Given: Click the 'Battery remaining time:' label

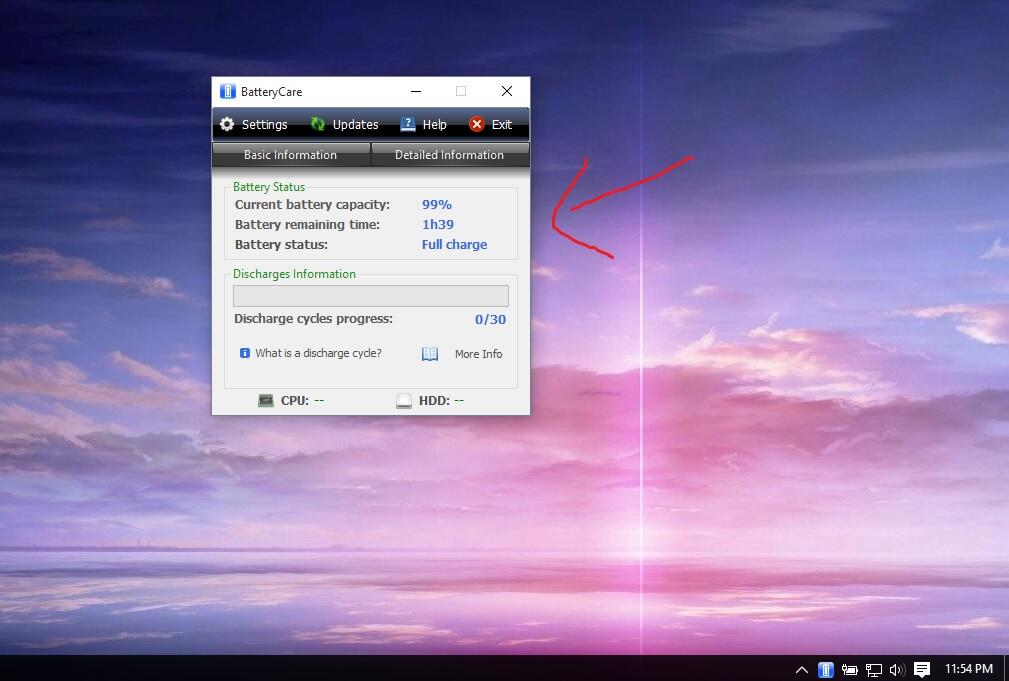Looking at the screenshot, I should click(307, 225).
